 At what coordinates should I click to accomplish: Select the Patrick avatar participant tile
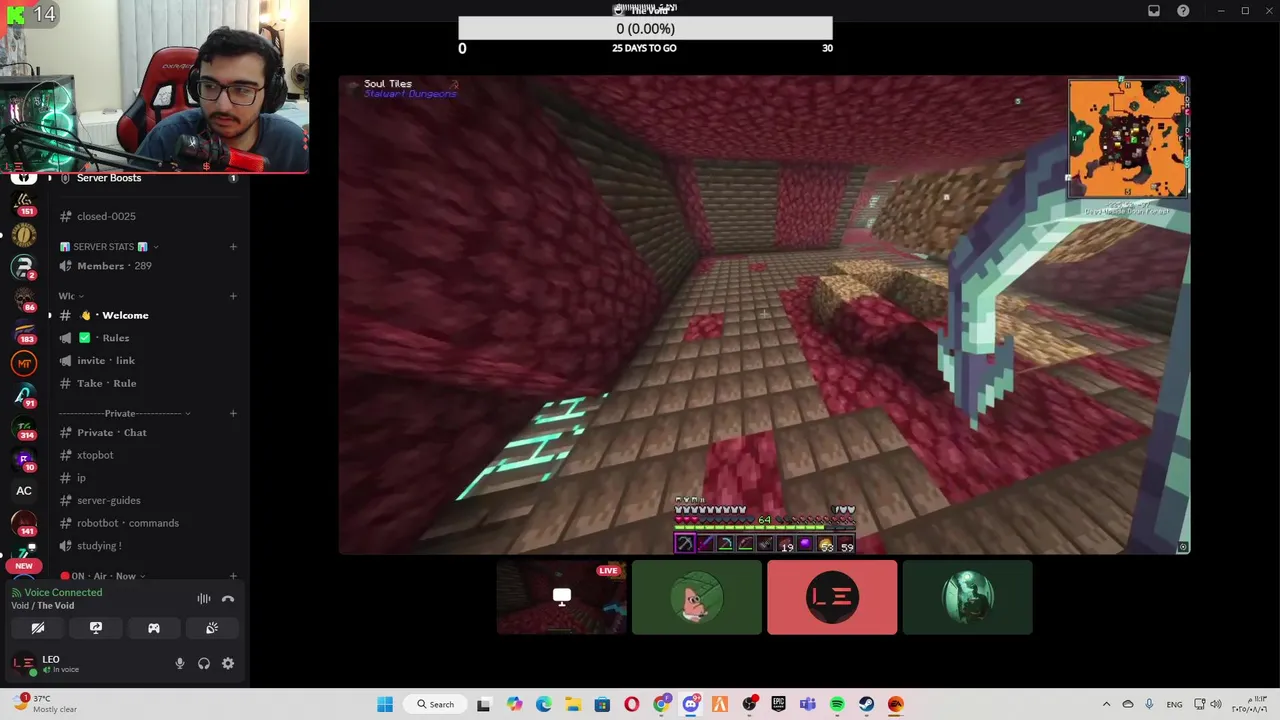click(x=697, y=597)
